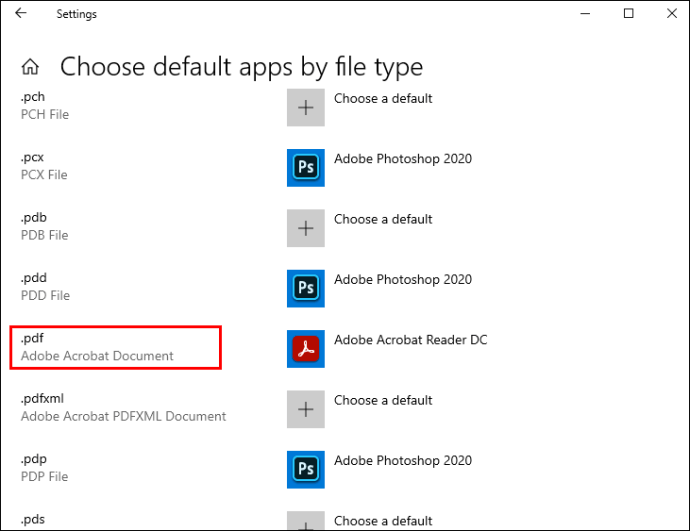This screenshot has width=690, height=531.
Task: Maximize the Settings window
Action: (629, 14)
